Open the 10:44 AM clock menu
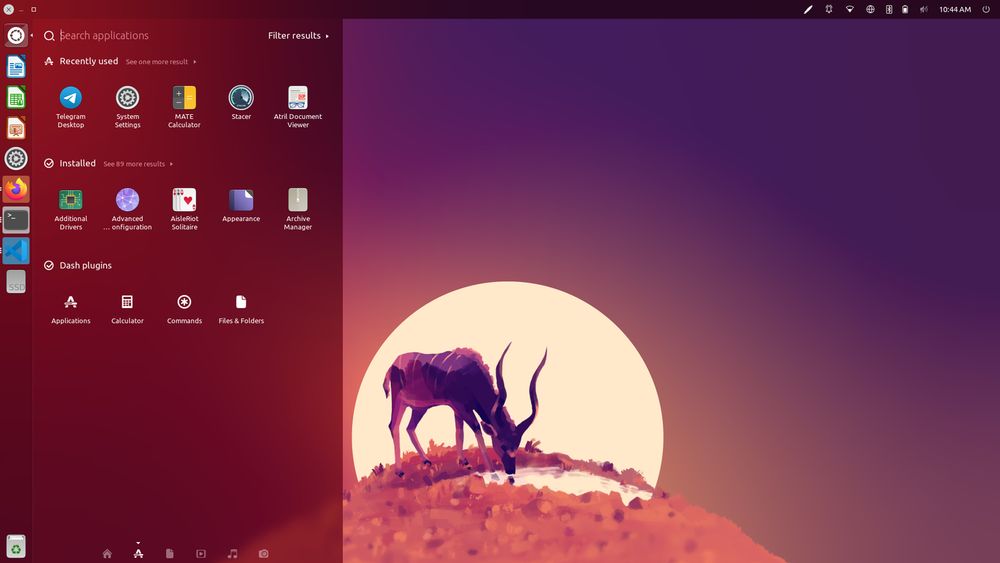Image resolution: width=1000 pixels, height=563 pixels. (x=955, y=9)
